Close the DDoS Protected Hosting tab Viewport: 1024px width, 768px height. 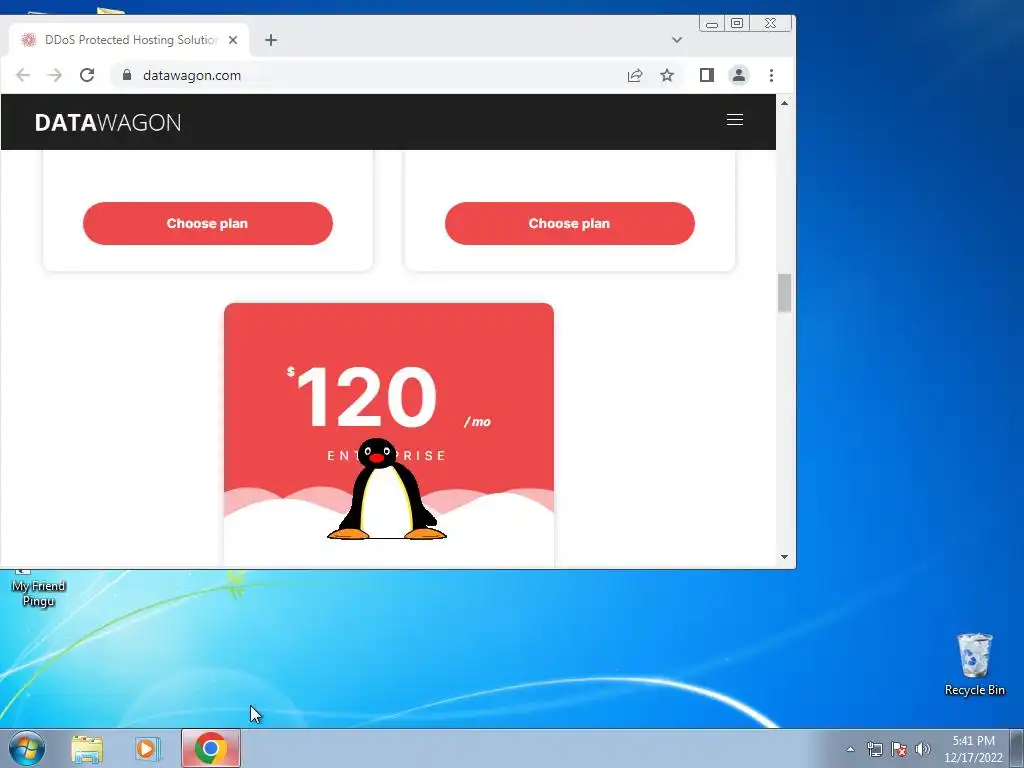[x=233, y=40]
